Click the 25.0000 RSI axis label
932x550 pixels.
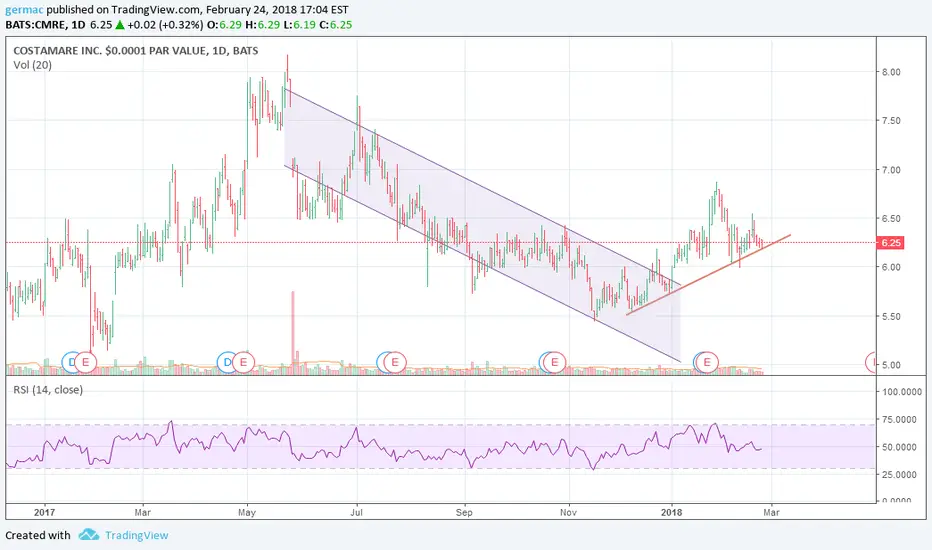pyautogui.click(x=899, y=474)
